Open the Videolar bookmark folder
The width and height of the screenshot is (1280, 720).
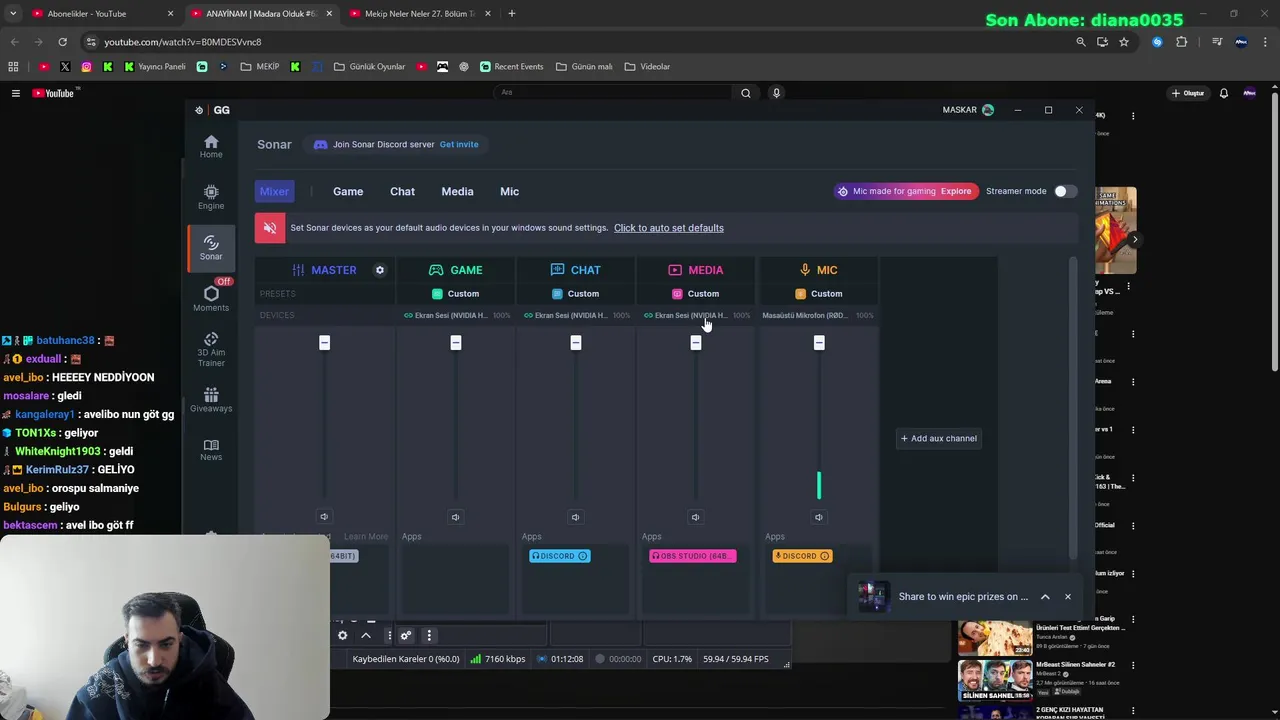(x=648, y=67)
